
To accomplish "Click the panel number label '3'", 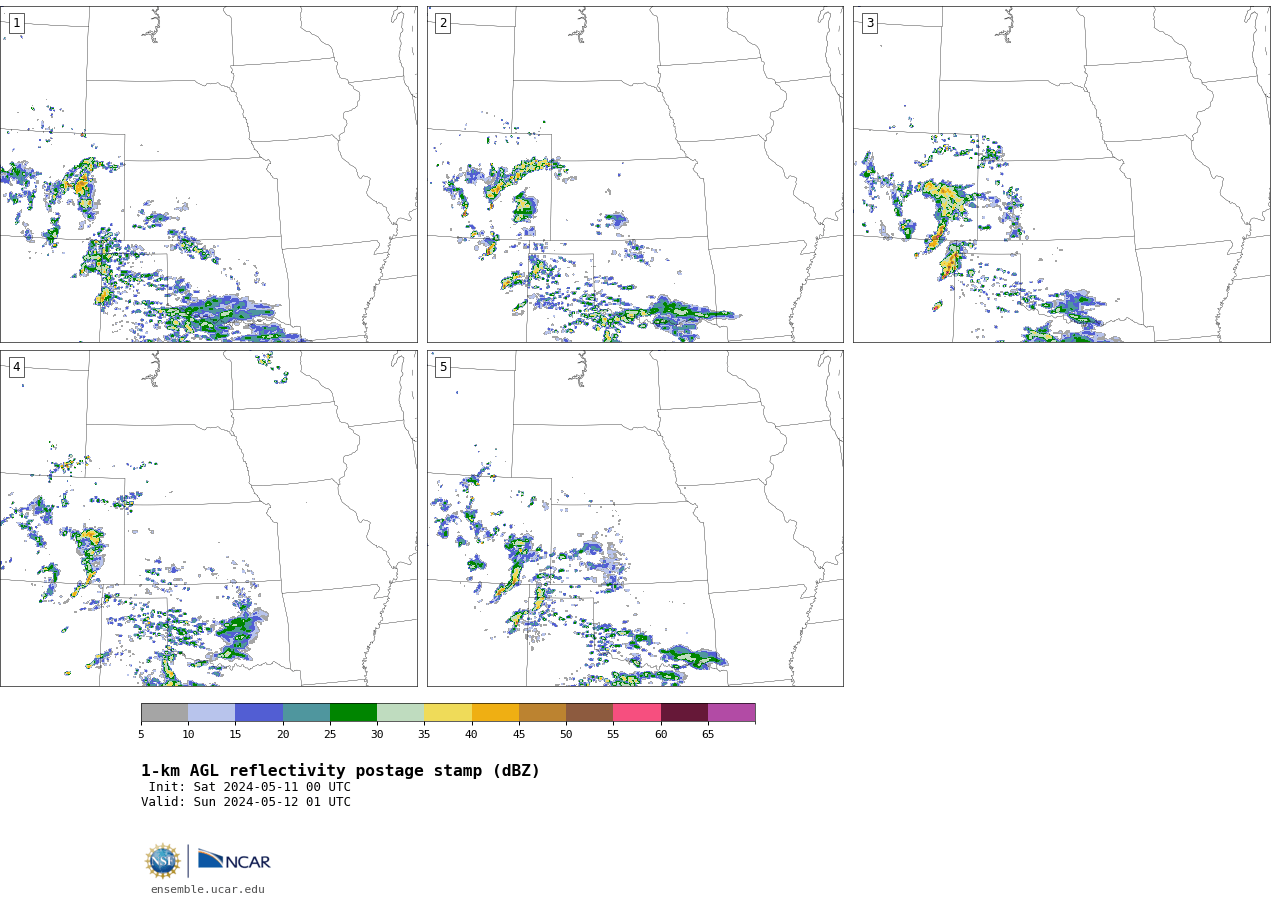I will pos(869,23).
